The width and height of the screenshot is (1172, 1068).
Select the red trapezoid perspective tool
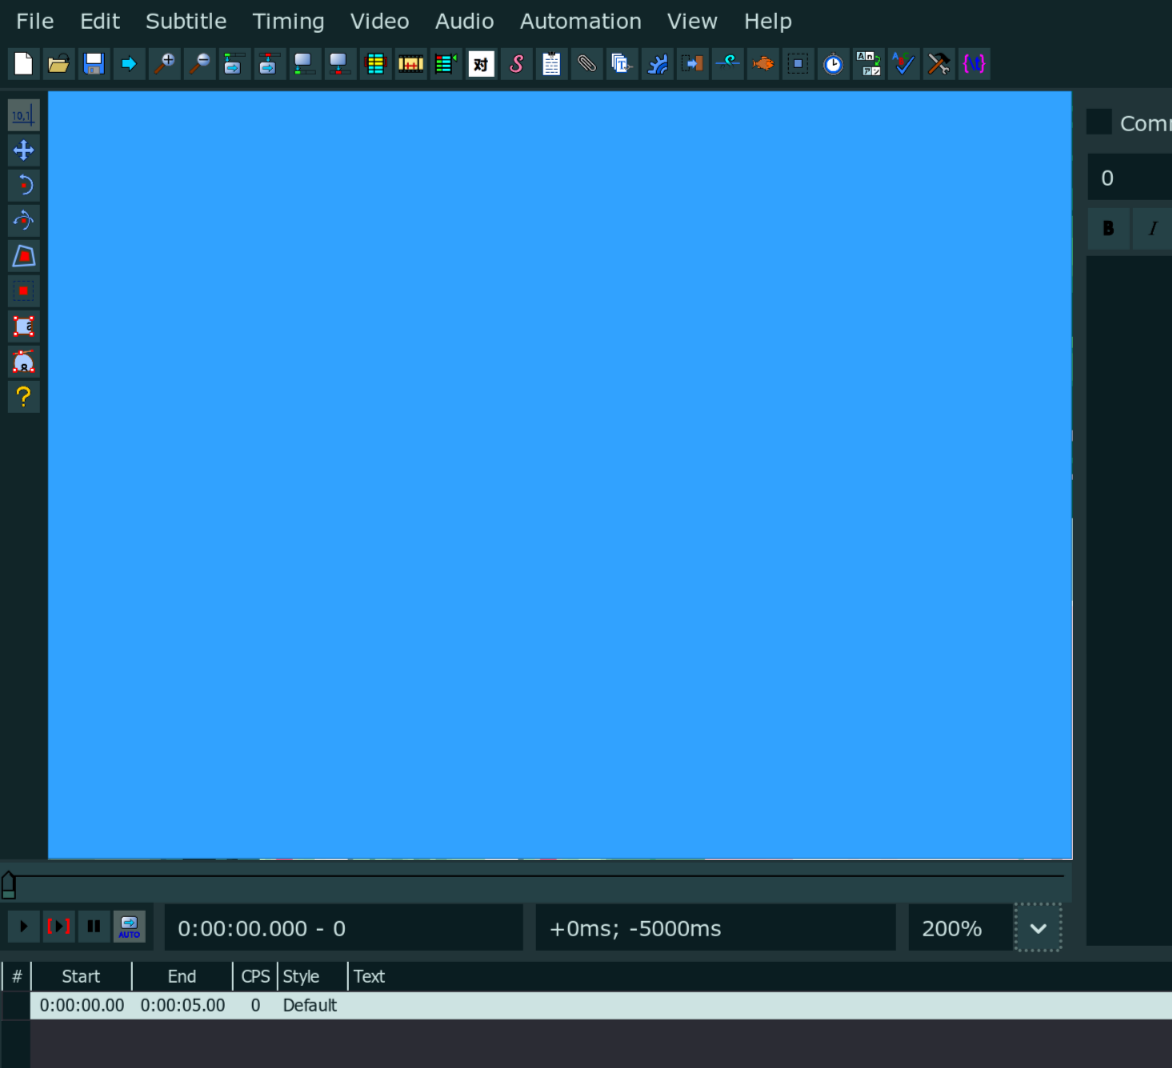pos(23,256)
